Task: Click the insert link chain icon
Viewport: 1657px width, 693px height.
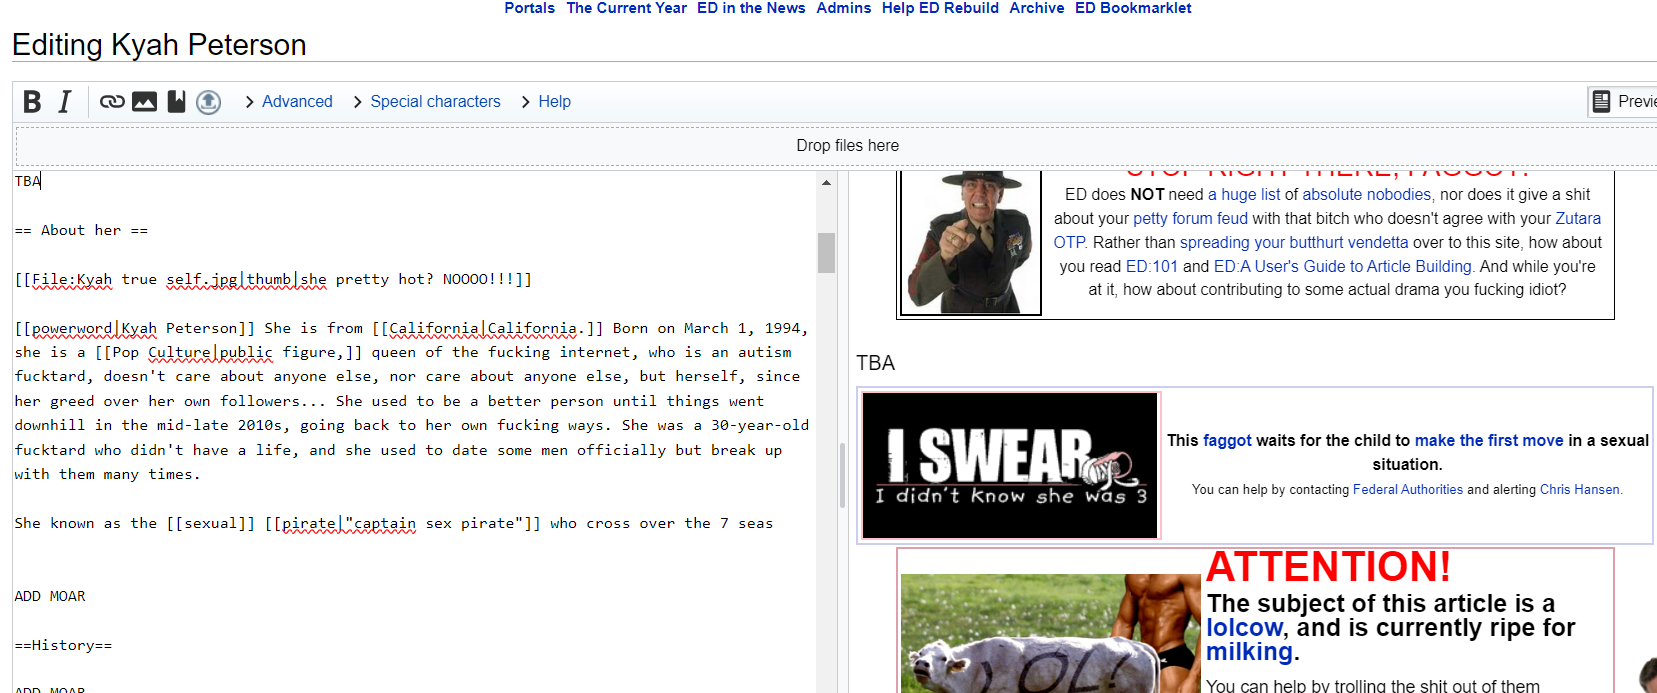Action: pyautogui.click(x=112, y=102)
